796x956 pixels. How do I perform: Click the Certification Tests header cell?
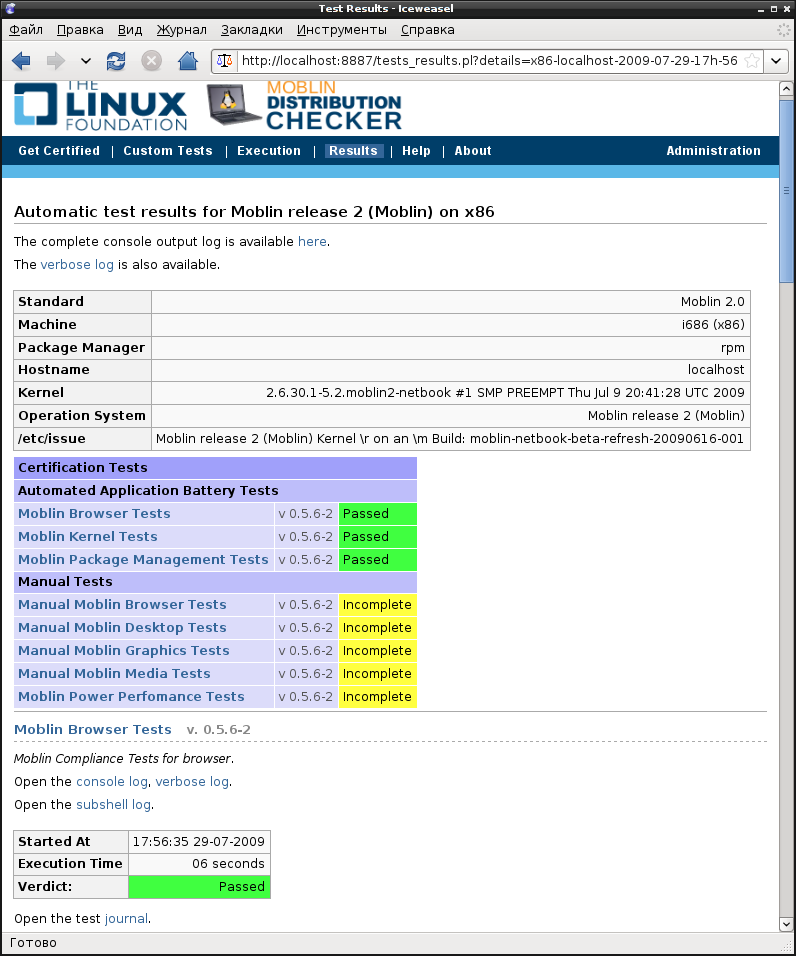click(215, 468)
